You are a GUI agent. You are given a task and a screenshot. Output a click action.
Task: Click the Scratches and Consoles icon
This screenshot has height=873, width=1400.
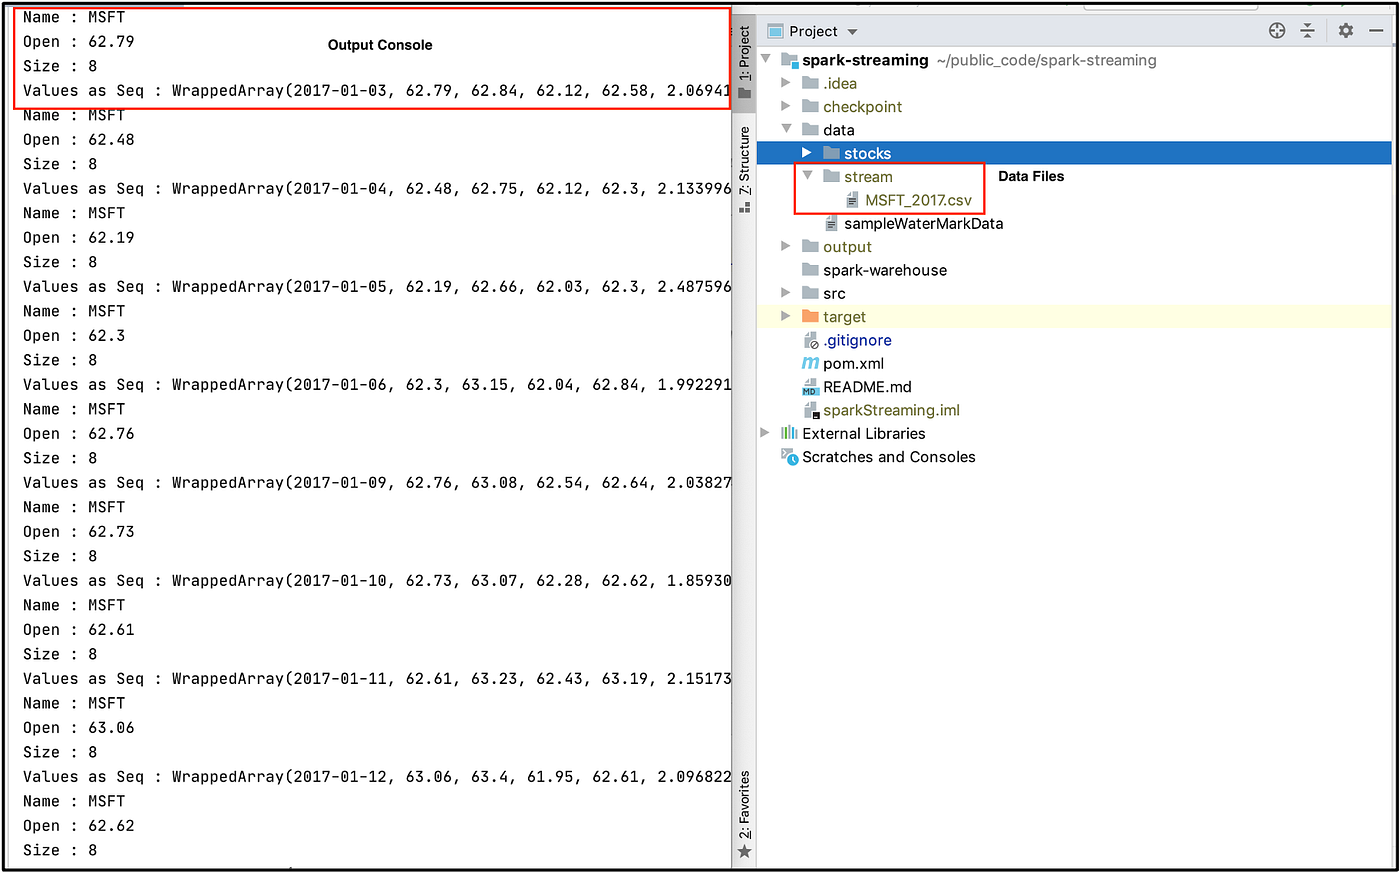tap(790, 456)
